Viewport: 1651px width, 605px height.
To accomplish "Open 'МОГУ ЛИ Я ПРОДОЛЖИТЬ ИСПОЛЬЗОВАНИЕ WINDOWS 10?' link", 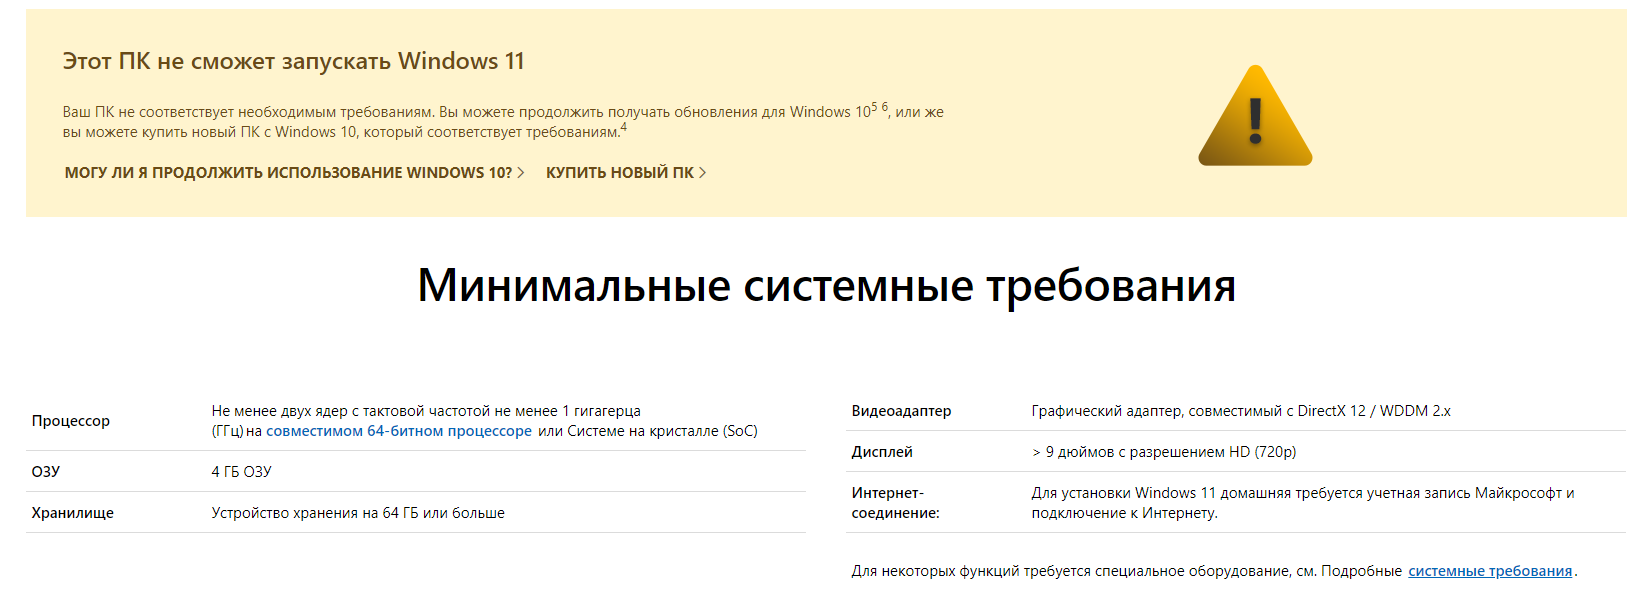I will click(295, 173).
